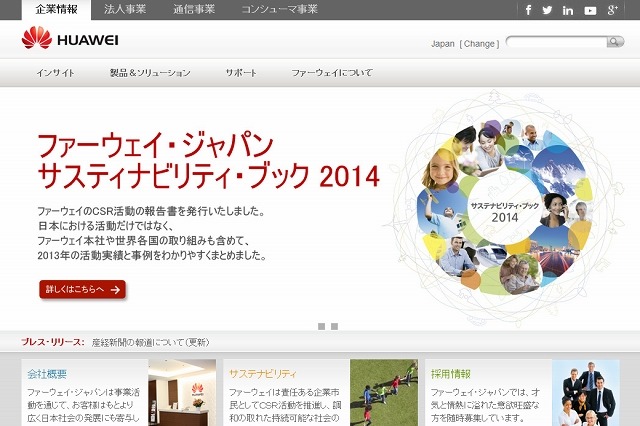Open Huawei's LinkedIn page icon
Screen dimensions: 640x426
(x=568, y=10)
